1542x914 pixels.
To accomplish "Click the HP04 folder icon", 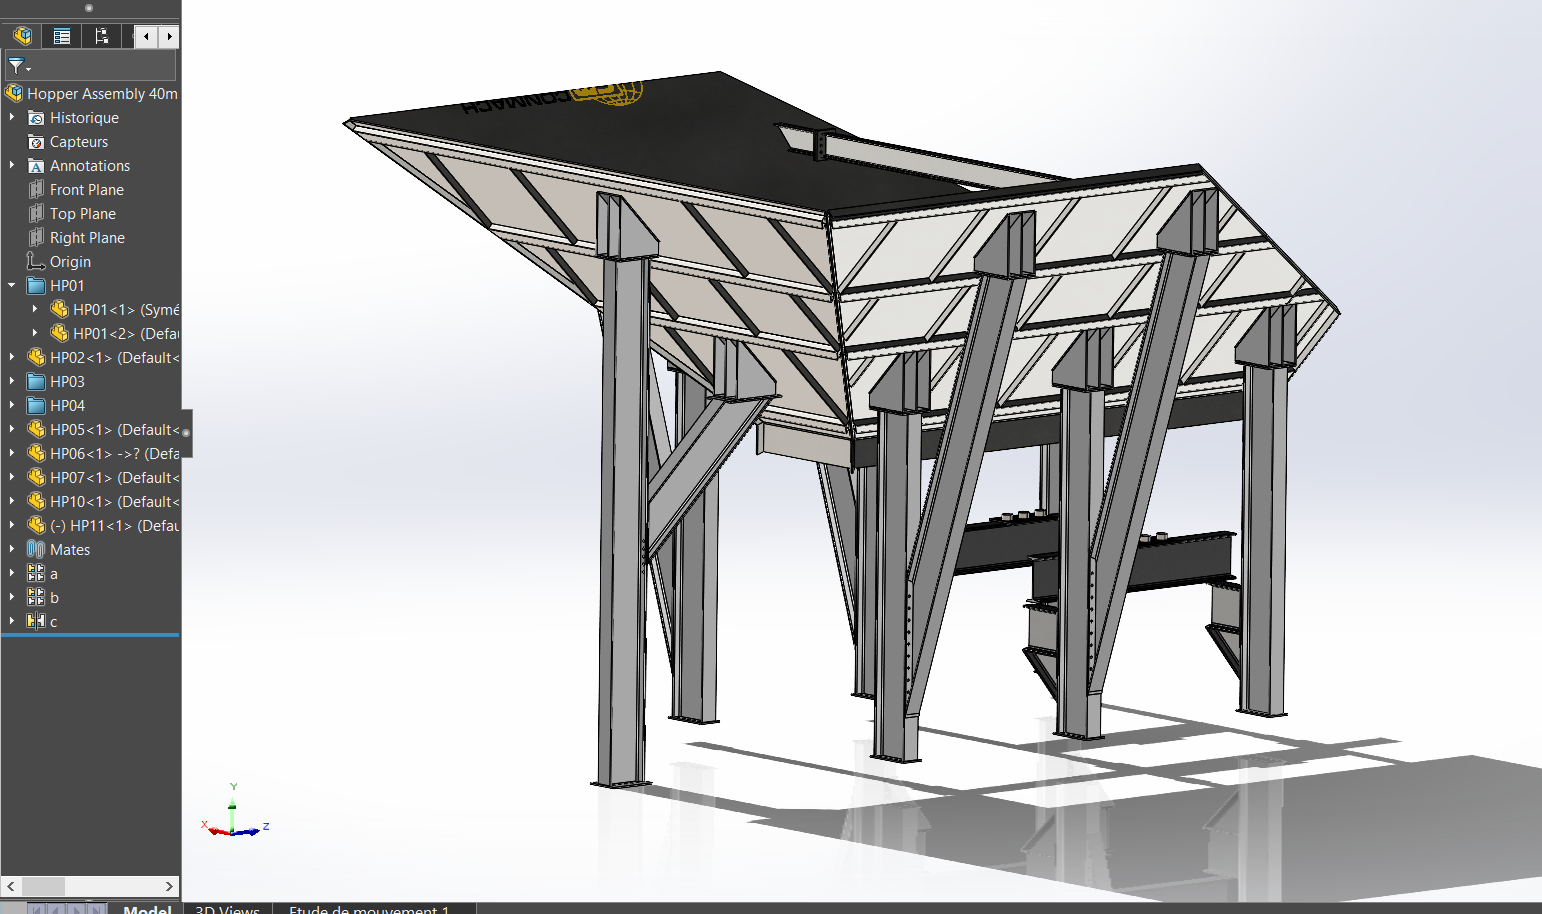I will click(x=36, y=405).
